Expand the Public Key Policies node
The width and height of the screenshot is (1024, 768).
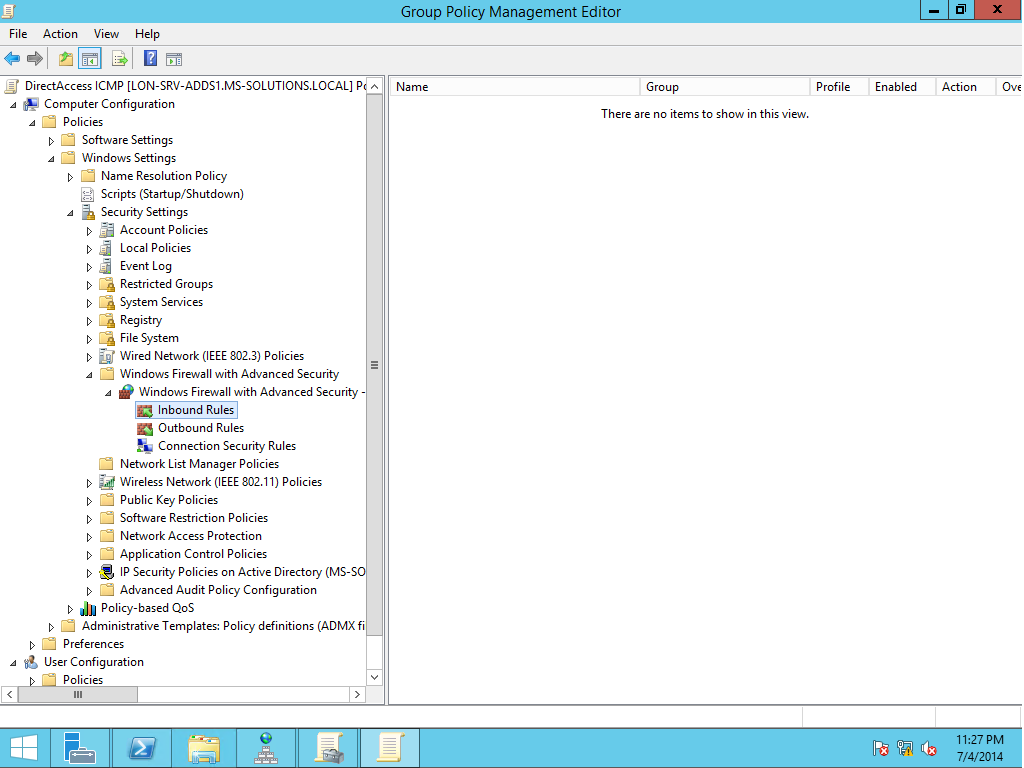(x=89, y=501)
